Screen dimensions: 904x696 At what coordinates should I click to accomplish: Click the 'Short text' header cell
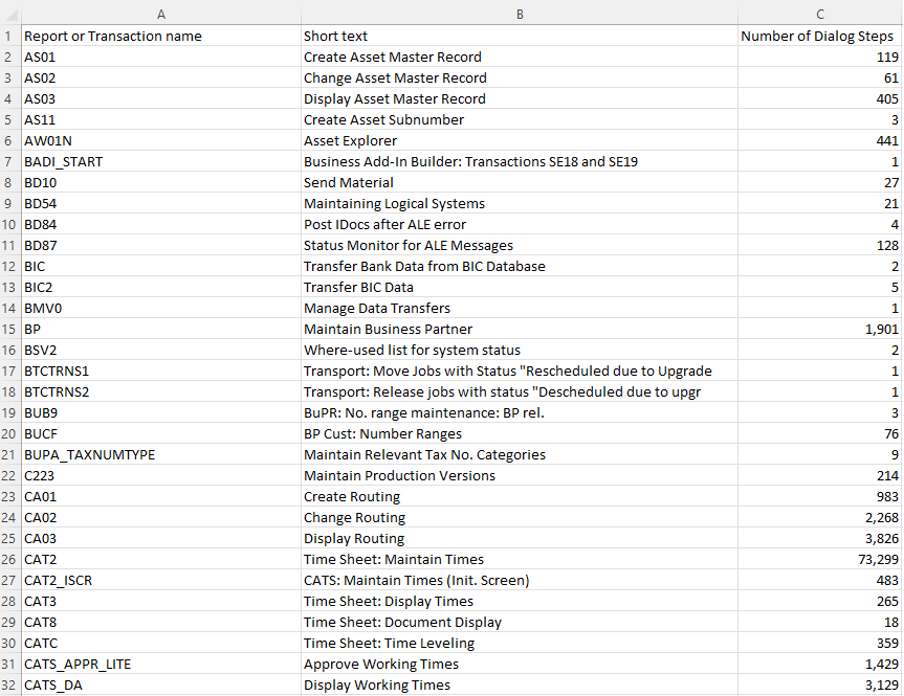tap(336, 36)
